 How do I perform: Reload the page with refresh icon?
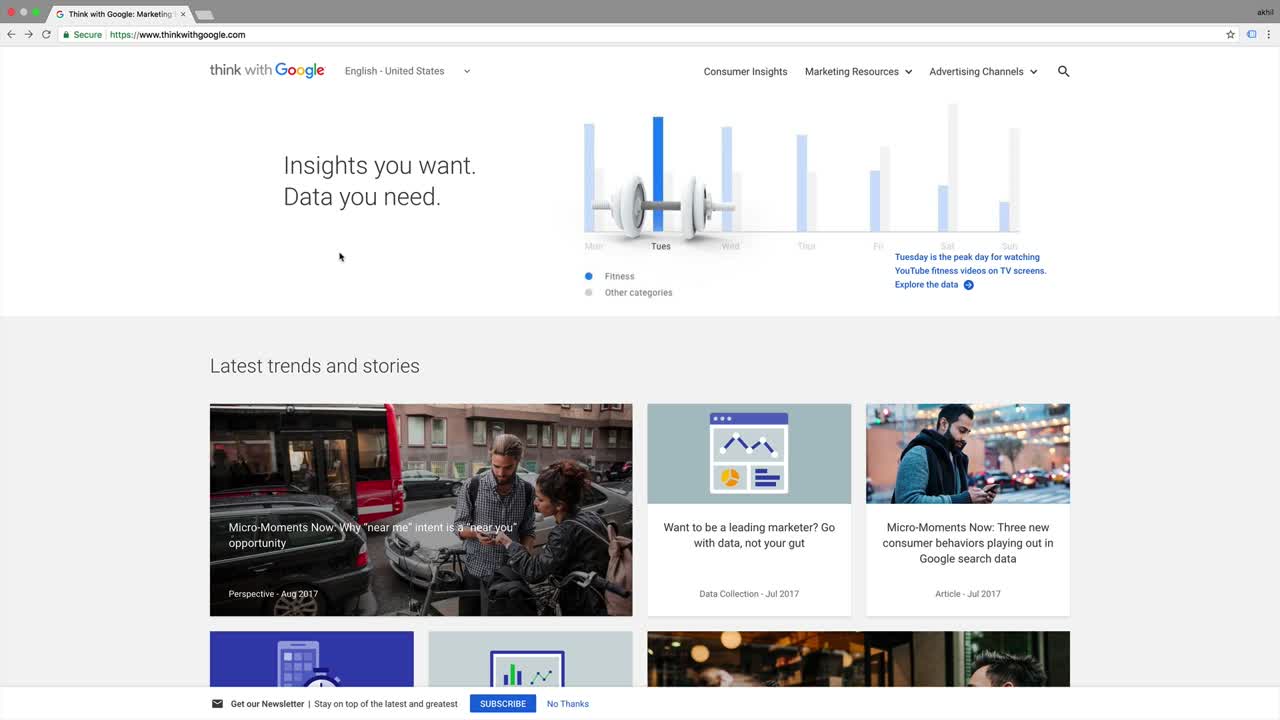pos(46,34)
